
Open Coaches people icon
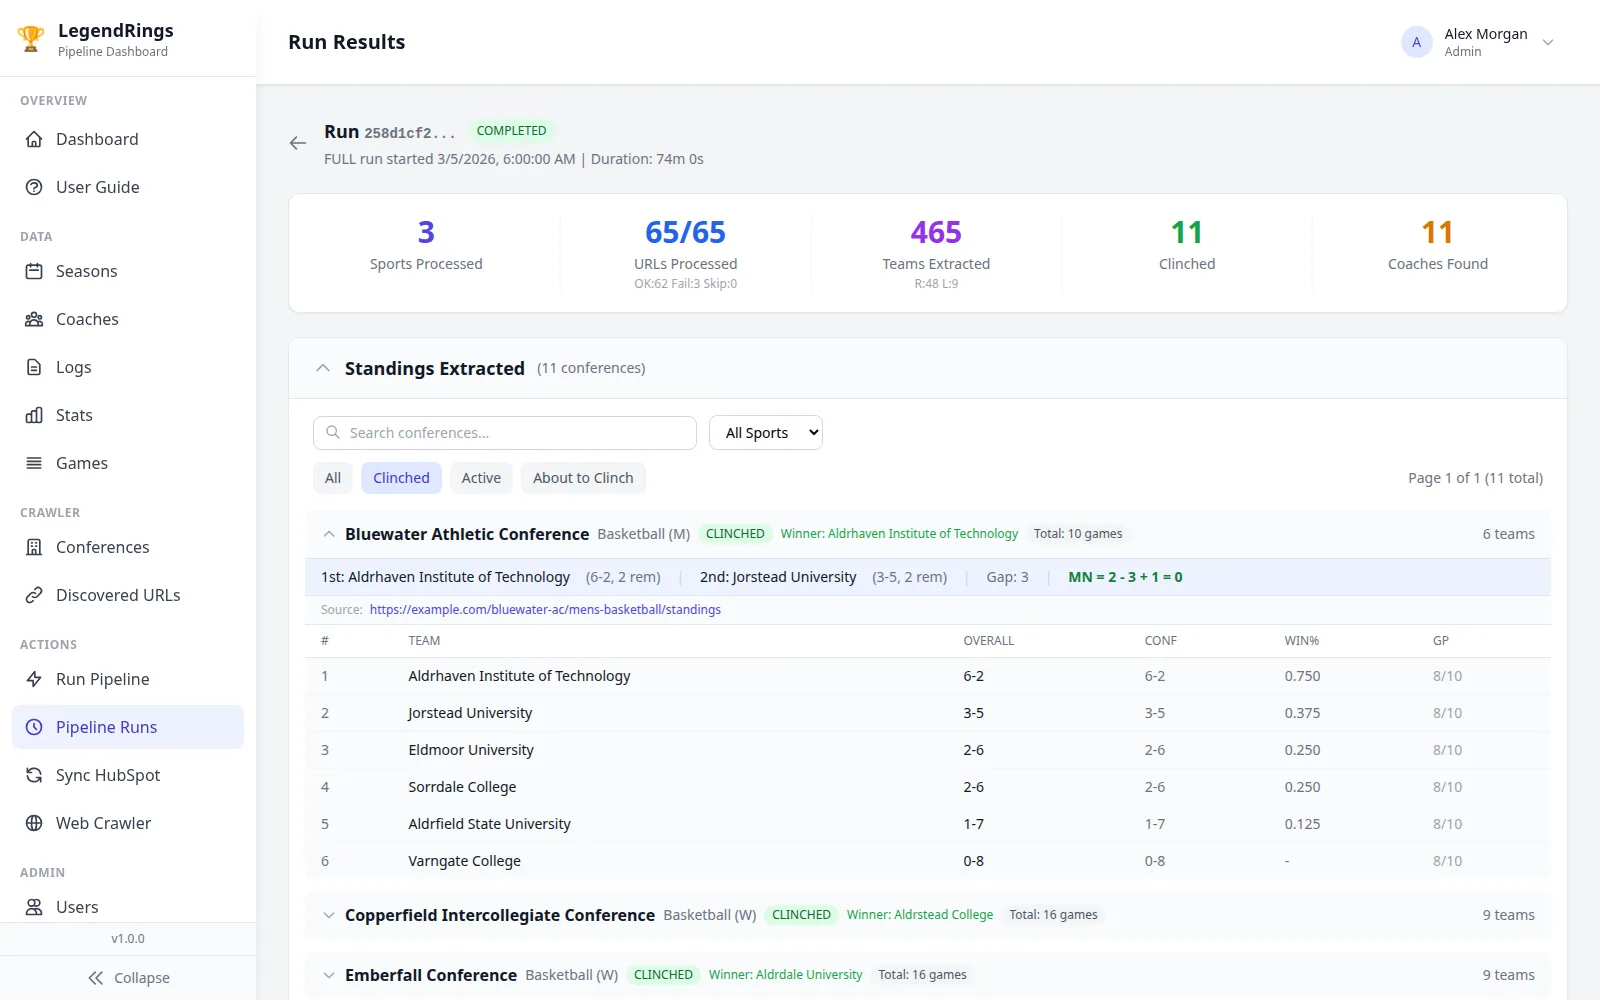pyautogui.click(x=34, y=319)
